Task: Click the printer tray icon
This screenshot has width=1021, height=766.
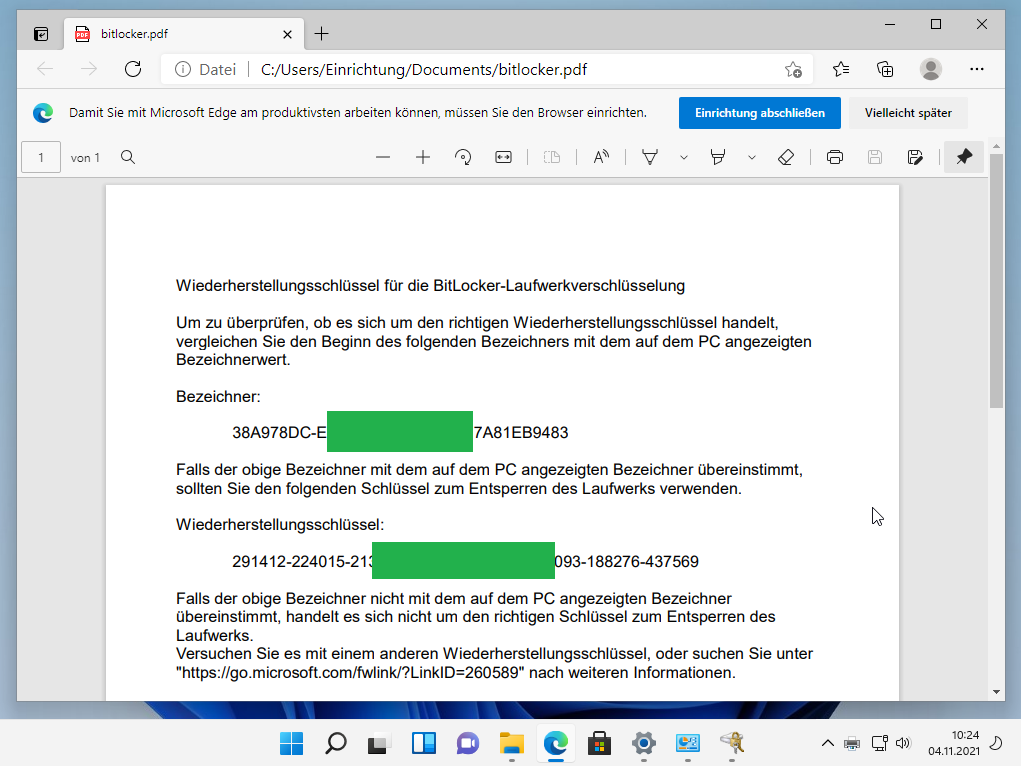Action: pos(852,743)
